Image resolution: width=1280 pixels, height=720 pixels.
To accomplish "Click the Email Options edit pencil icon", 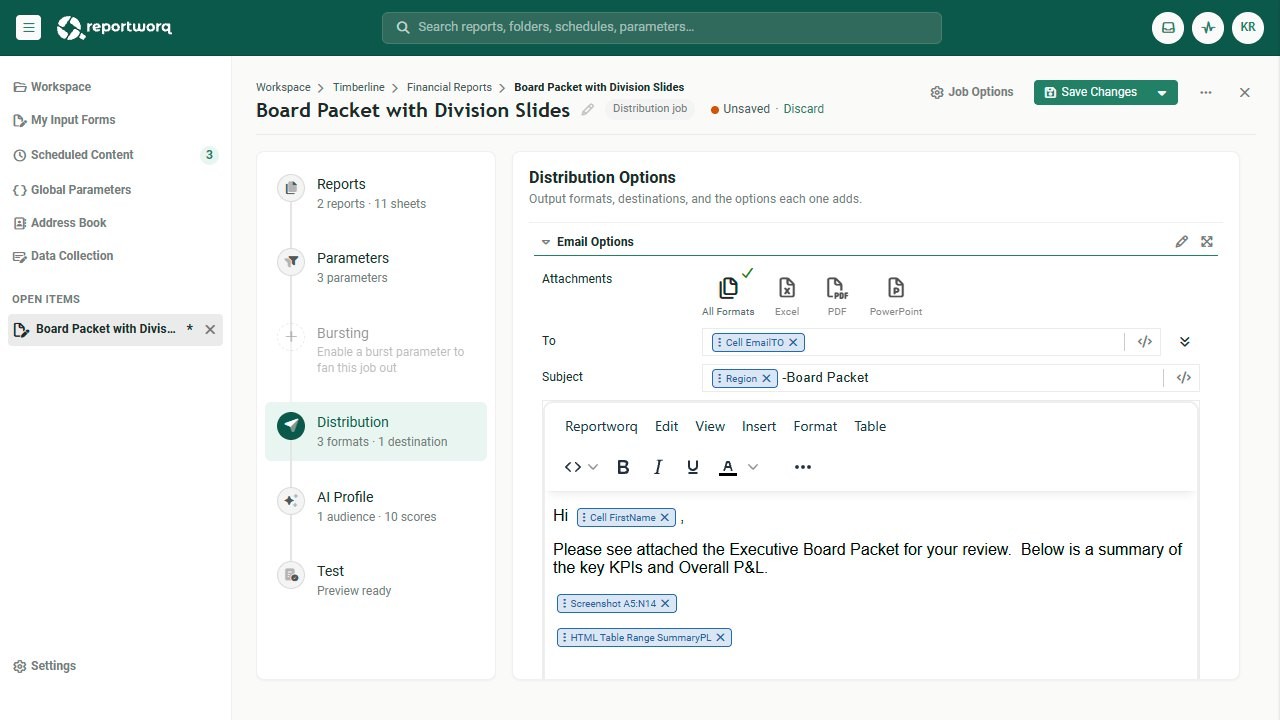I will click(1182, 242).
